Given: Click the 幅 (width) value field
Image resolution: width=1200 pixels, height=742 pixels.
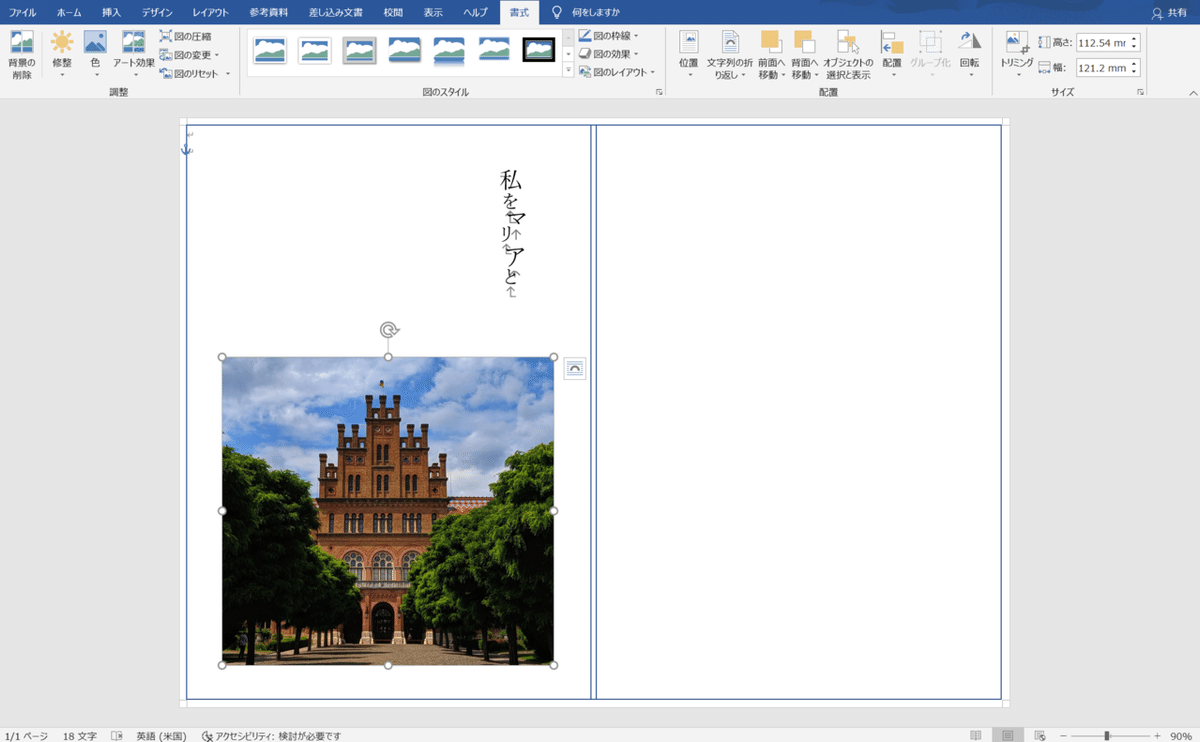Looking at the screenshot, I should (1103, 68).
